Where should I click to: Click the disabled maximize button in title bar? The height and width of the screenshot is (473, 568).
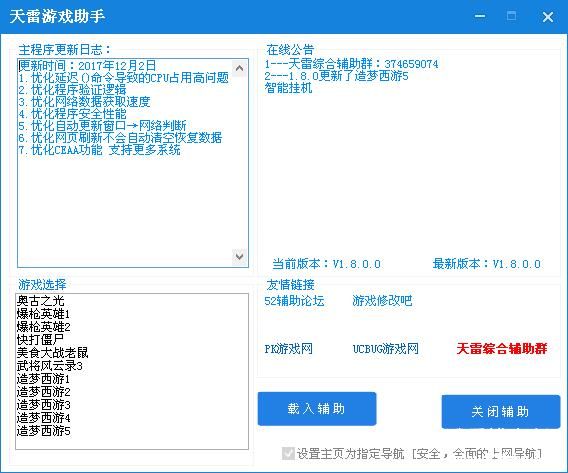coord(511,16)
